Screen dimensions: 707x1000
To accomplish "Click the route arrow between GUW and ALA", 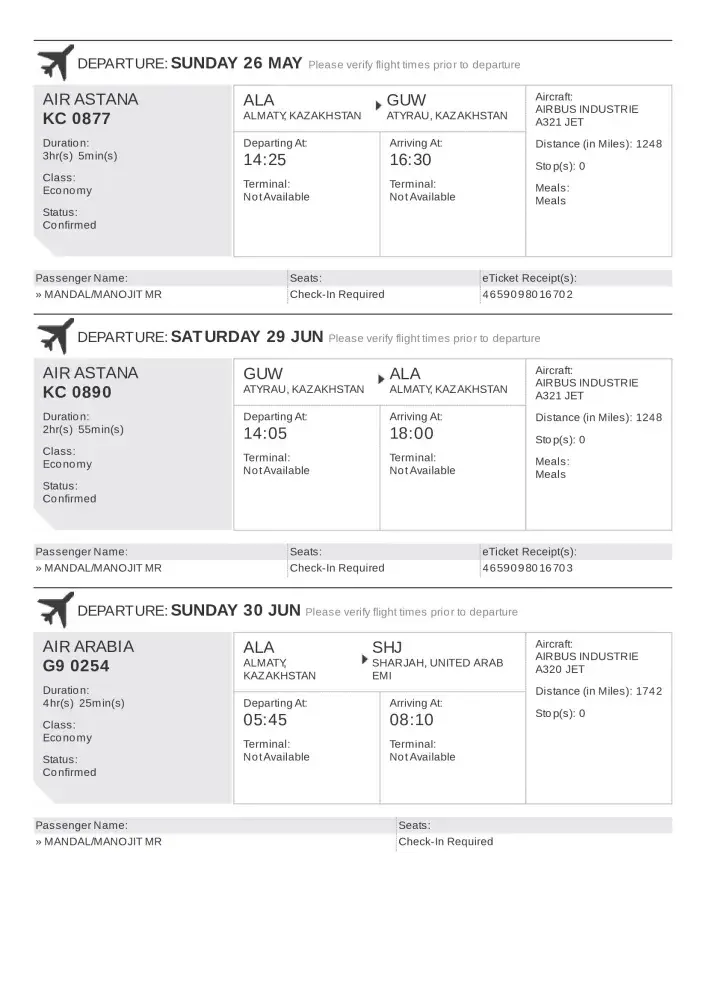I will 380,378.
